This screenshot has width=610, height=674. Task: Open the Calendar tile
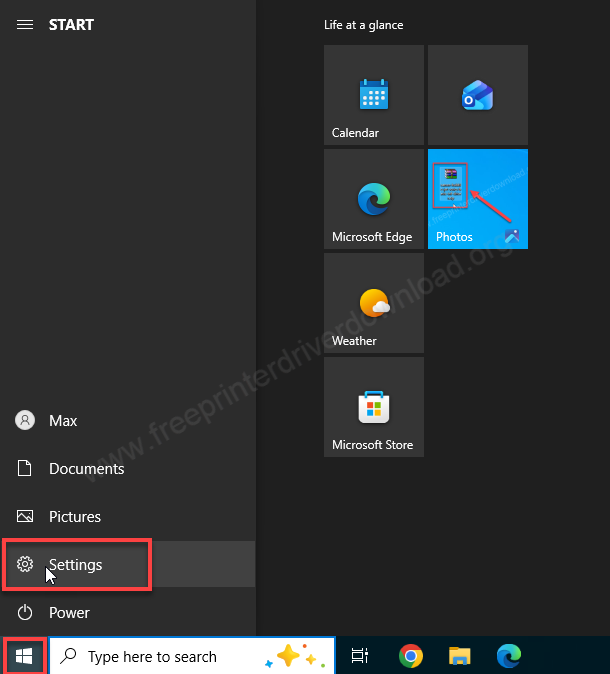point(374,95)
